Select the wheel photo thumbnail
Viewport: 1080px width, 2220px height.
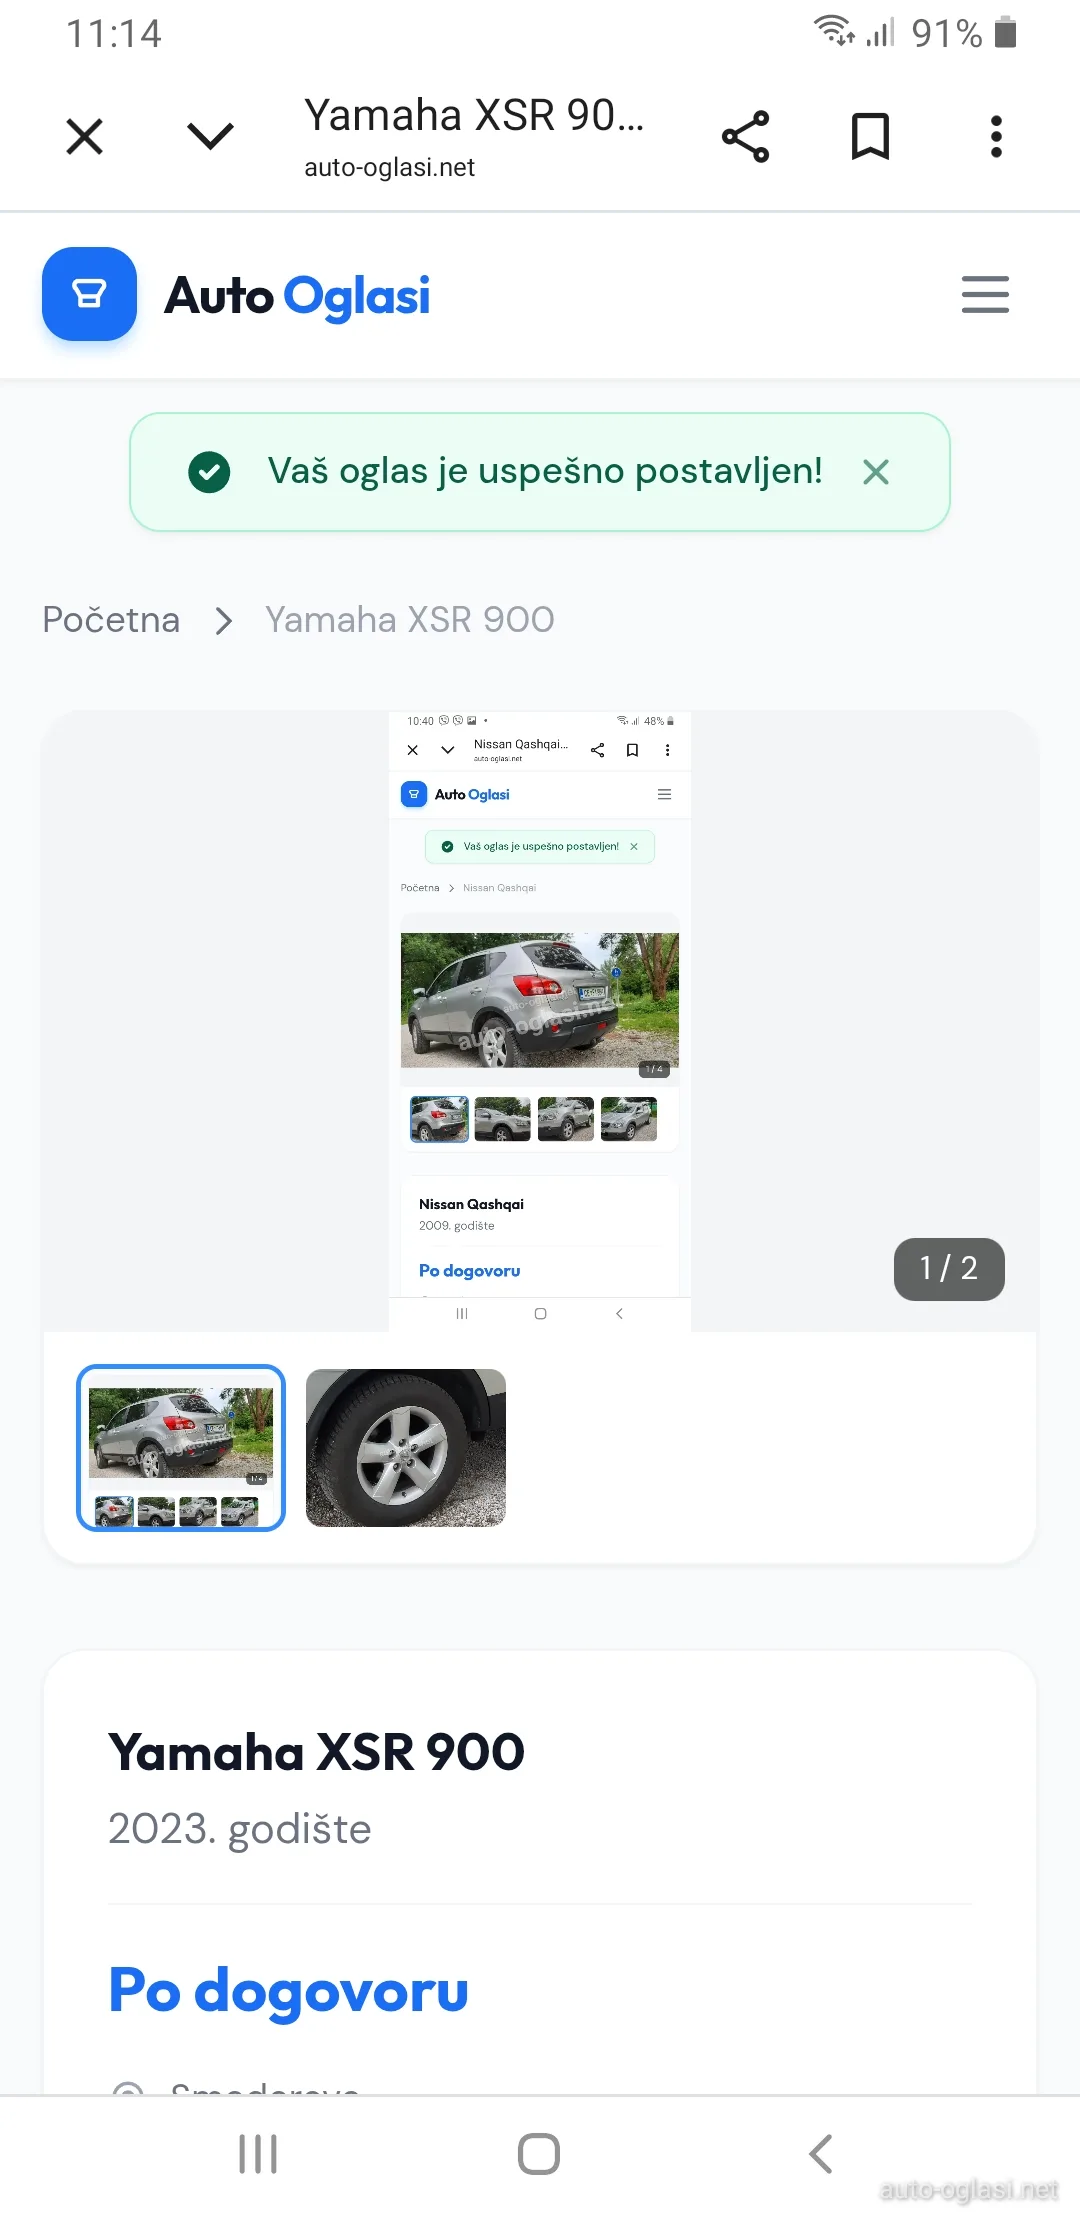[x=406, y=1448]
